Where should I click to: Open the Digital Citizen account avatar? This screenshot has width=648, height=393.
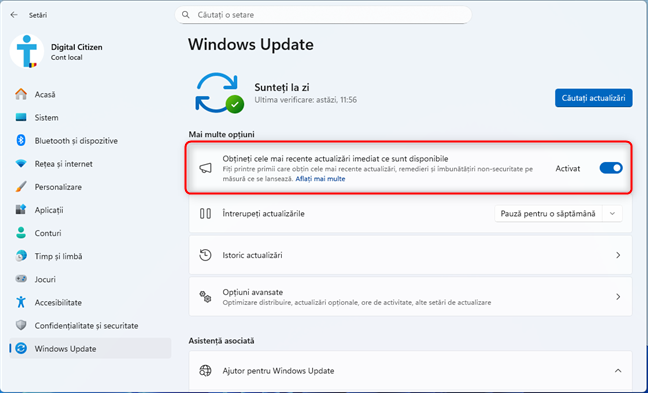(27, 51)
